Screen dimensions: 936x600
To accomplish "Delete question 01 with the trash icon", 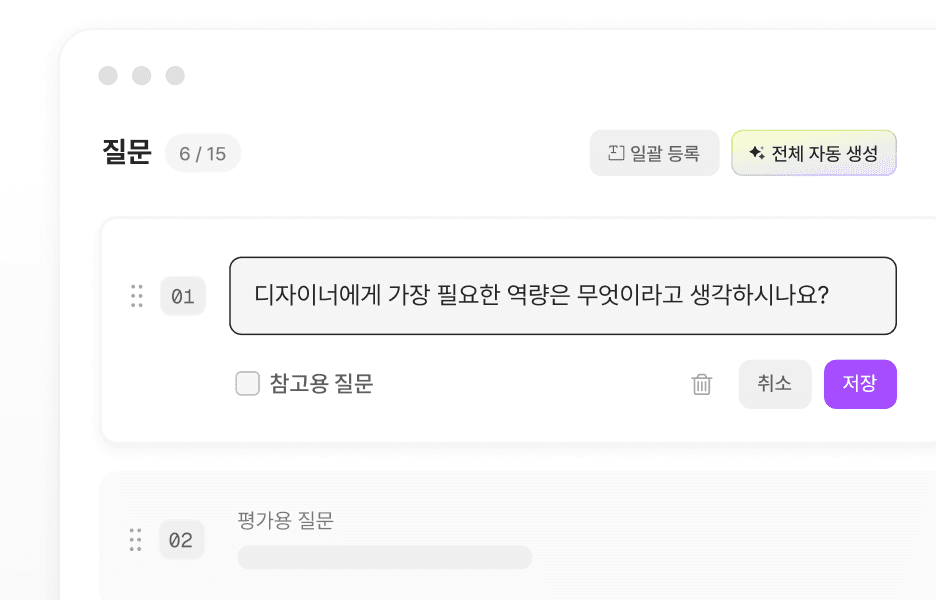I will click(701, 384).
